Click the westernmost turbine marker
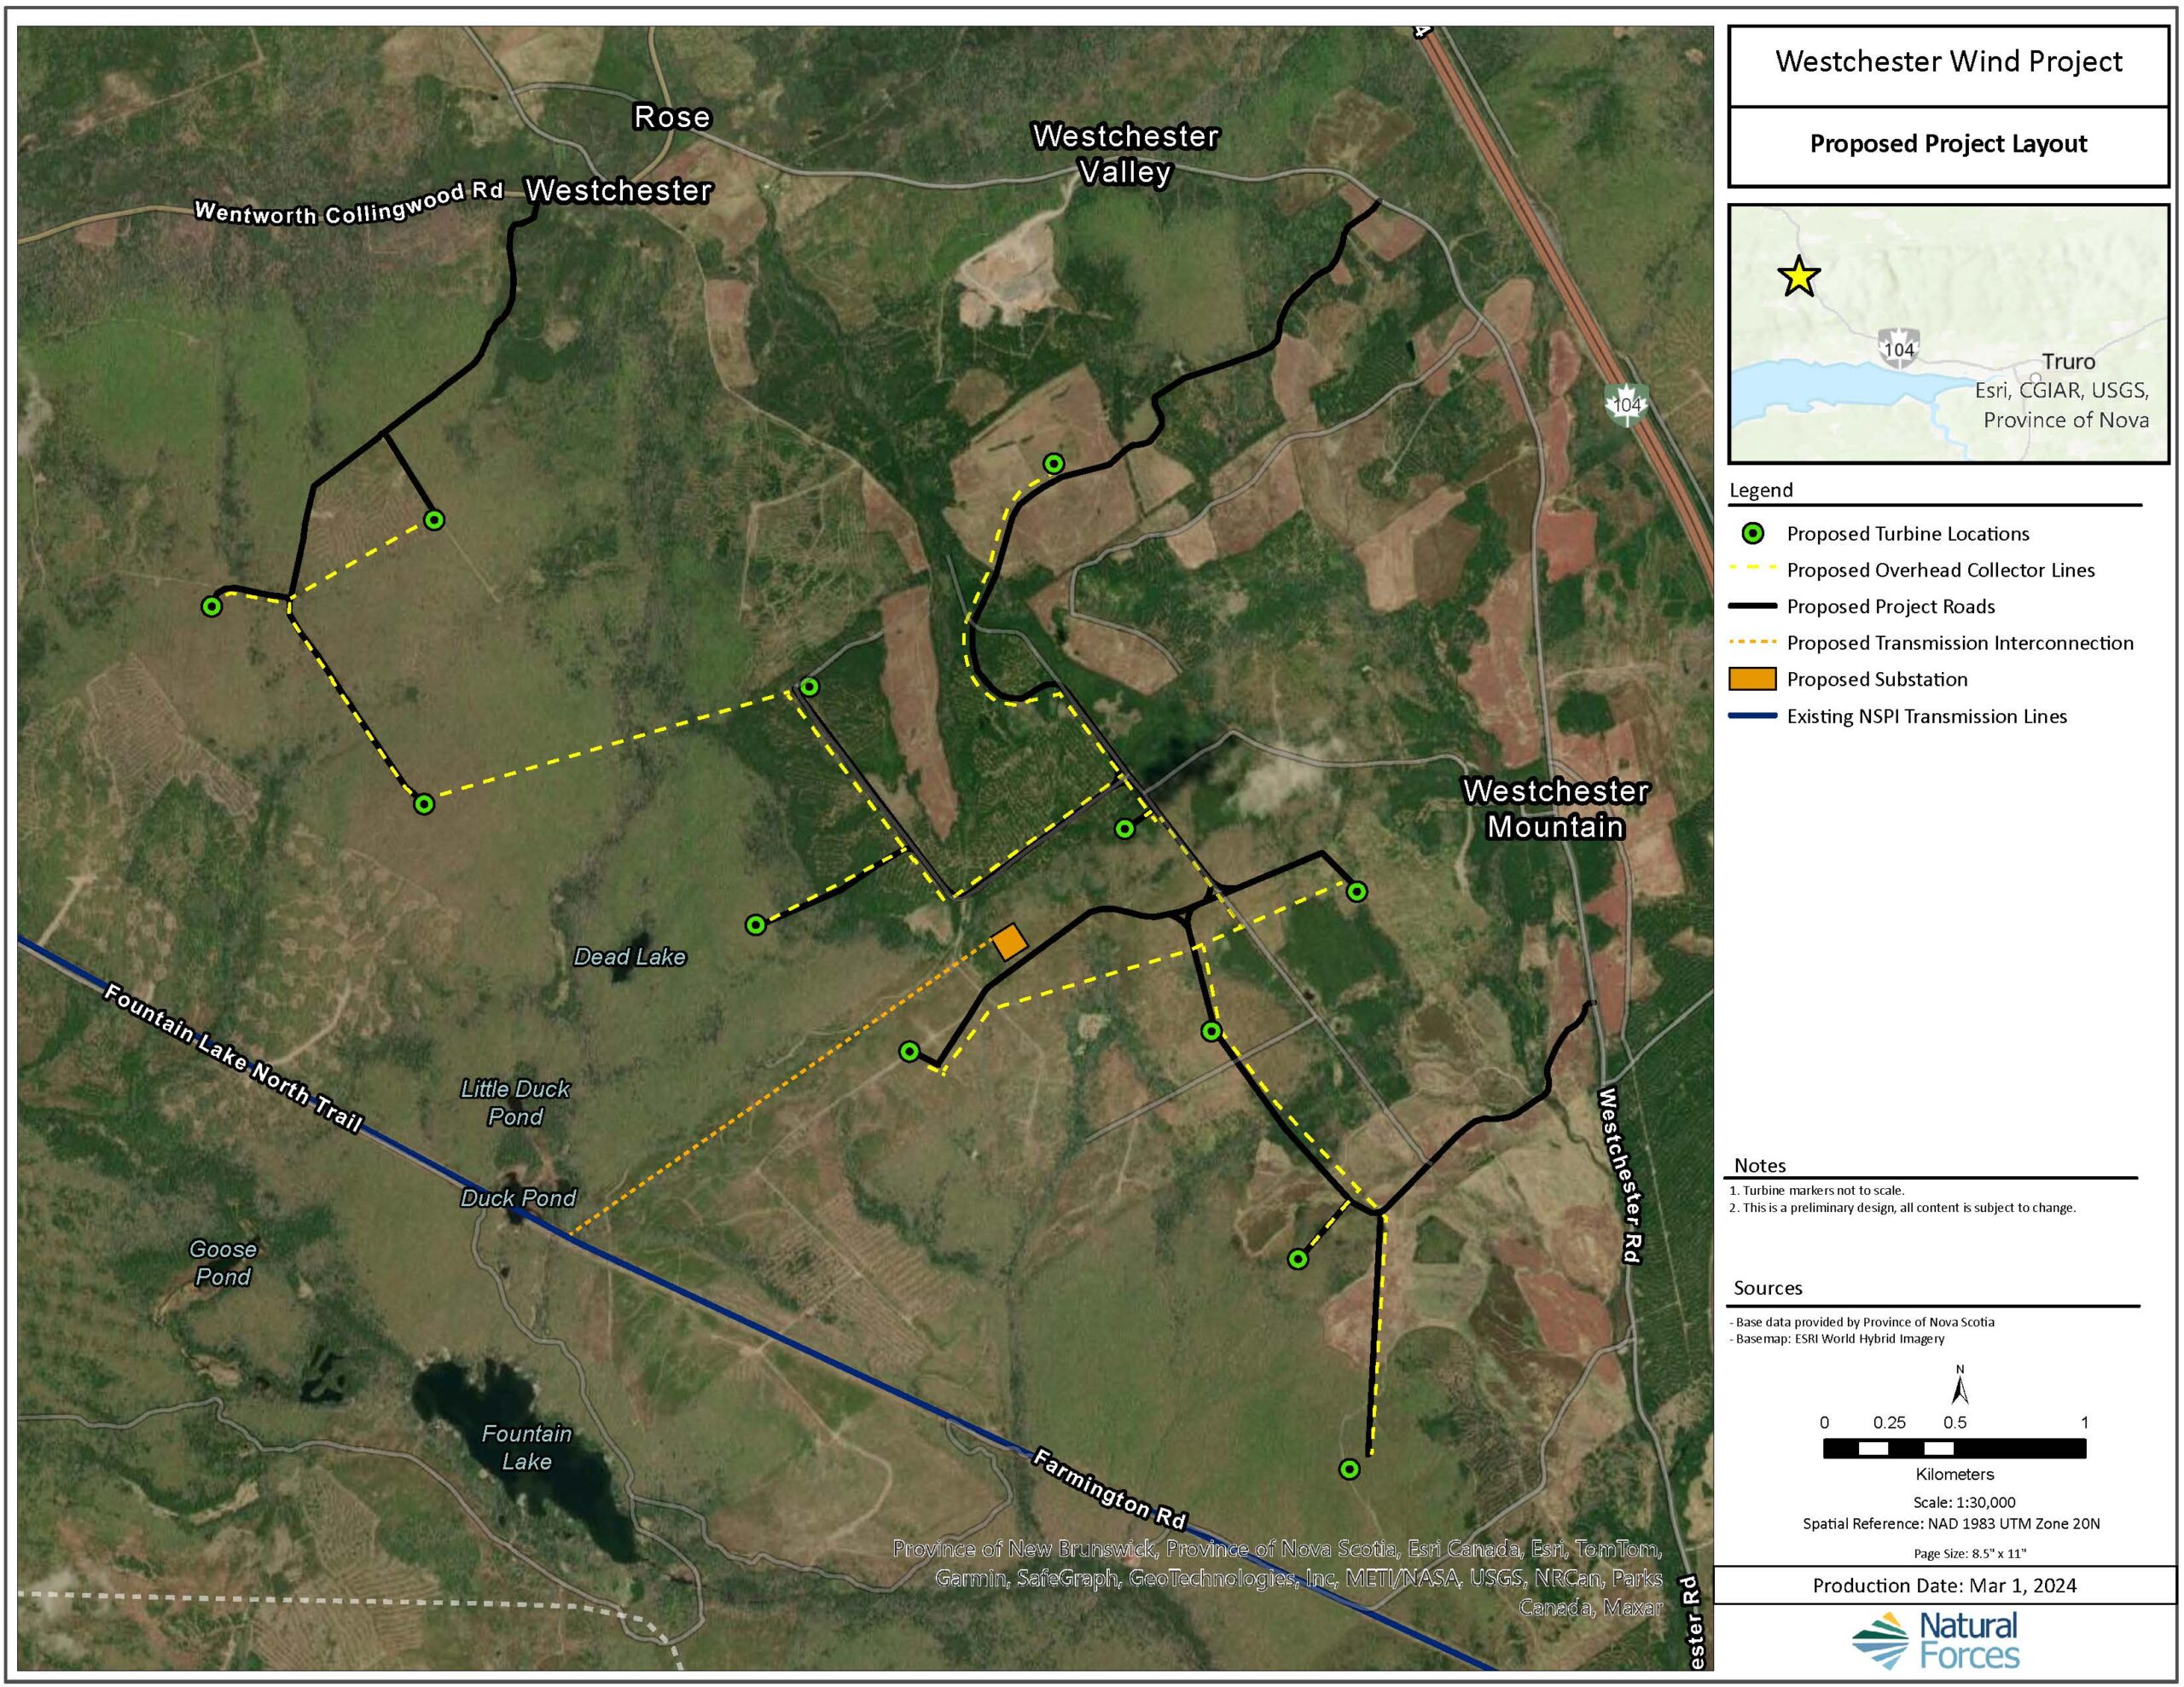Viewport: 2184px width, 1687px height. pos(211,606)
